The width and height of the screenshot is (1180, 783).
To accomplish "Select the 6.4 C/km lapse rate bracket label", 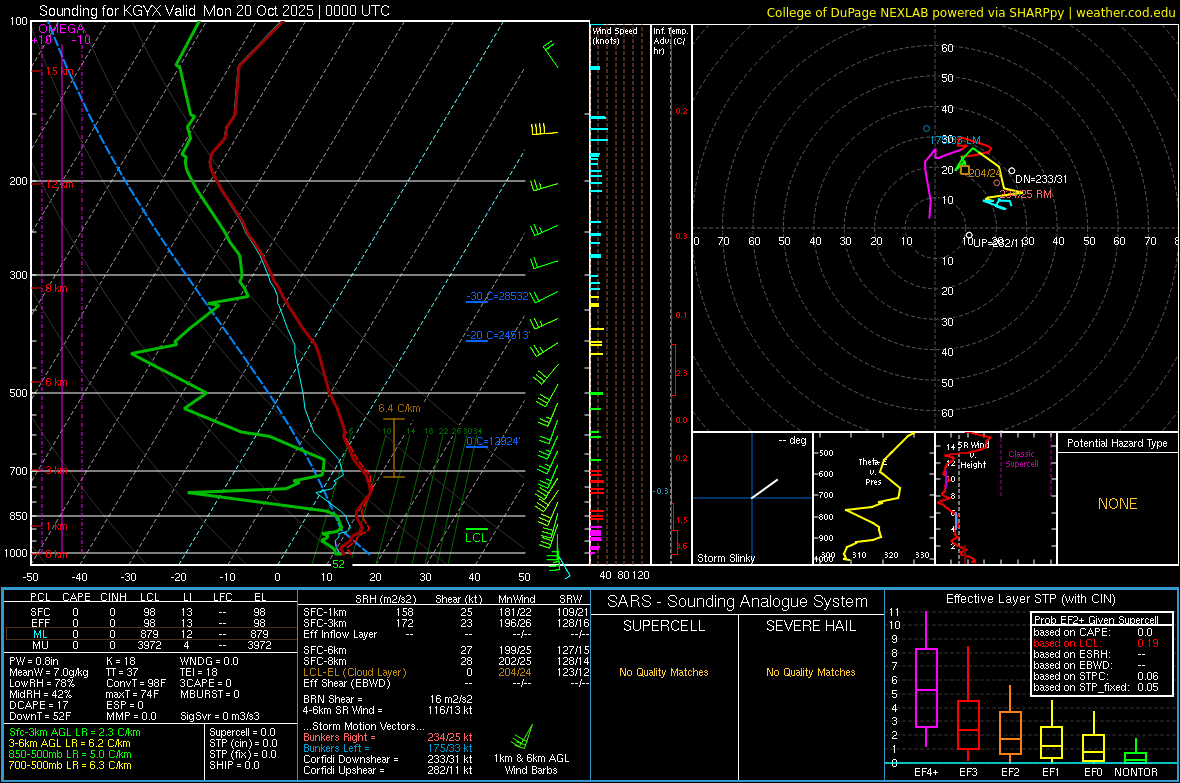I will (x=399, y=408).
